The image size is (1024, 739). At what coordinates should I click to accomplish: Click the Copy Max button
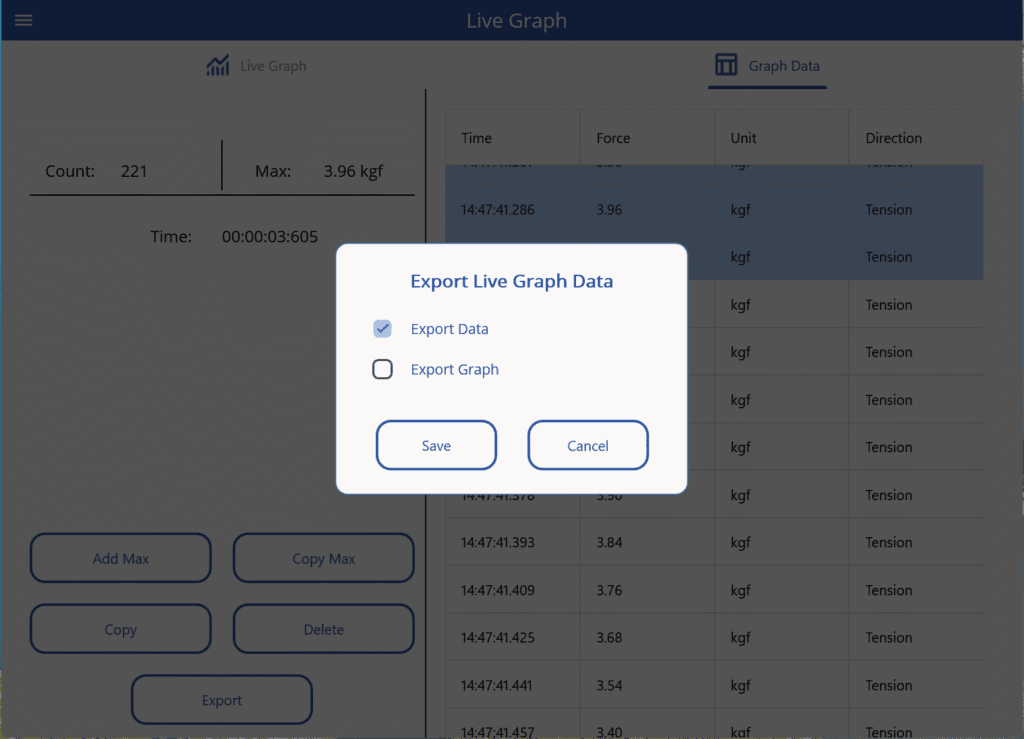(x=323, y=559)
